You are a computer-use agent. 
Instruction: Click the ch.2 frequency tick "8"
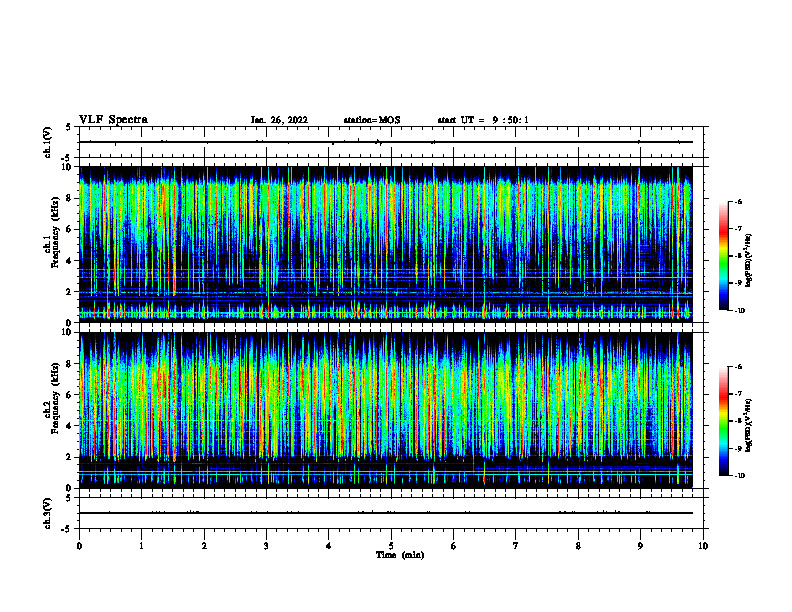[69, 364]
